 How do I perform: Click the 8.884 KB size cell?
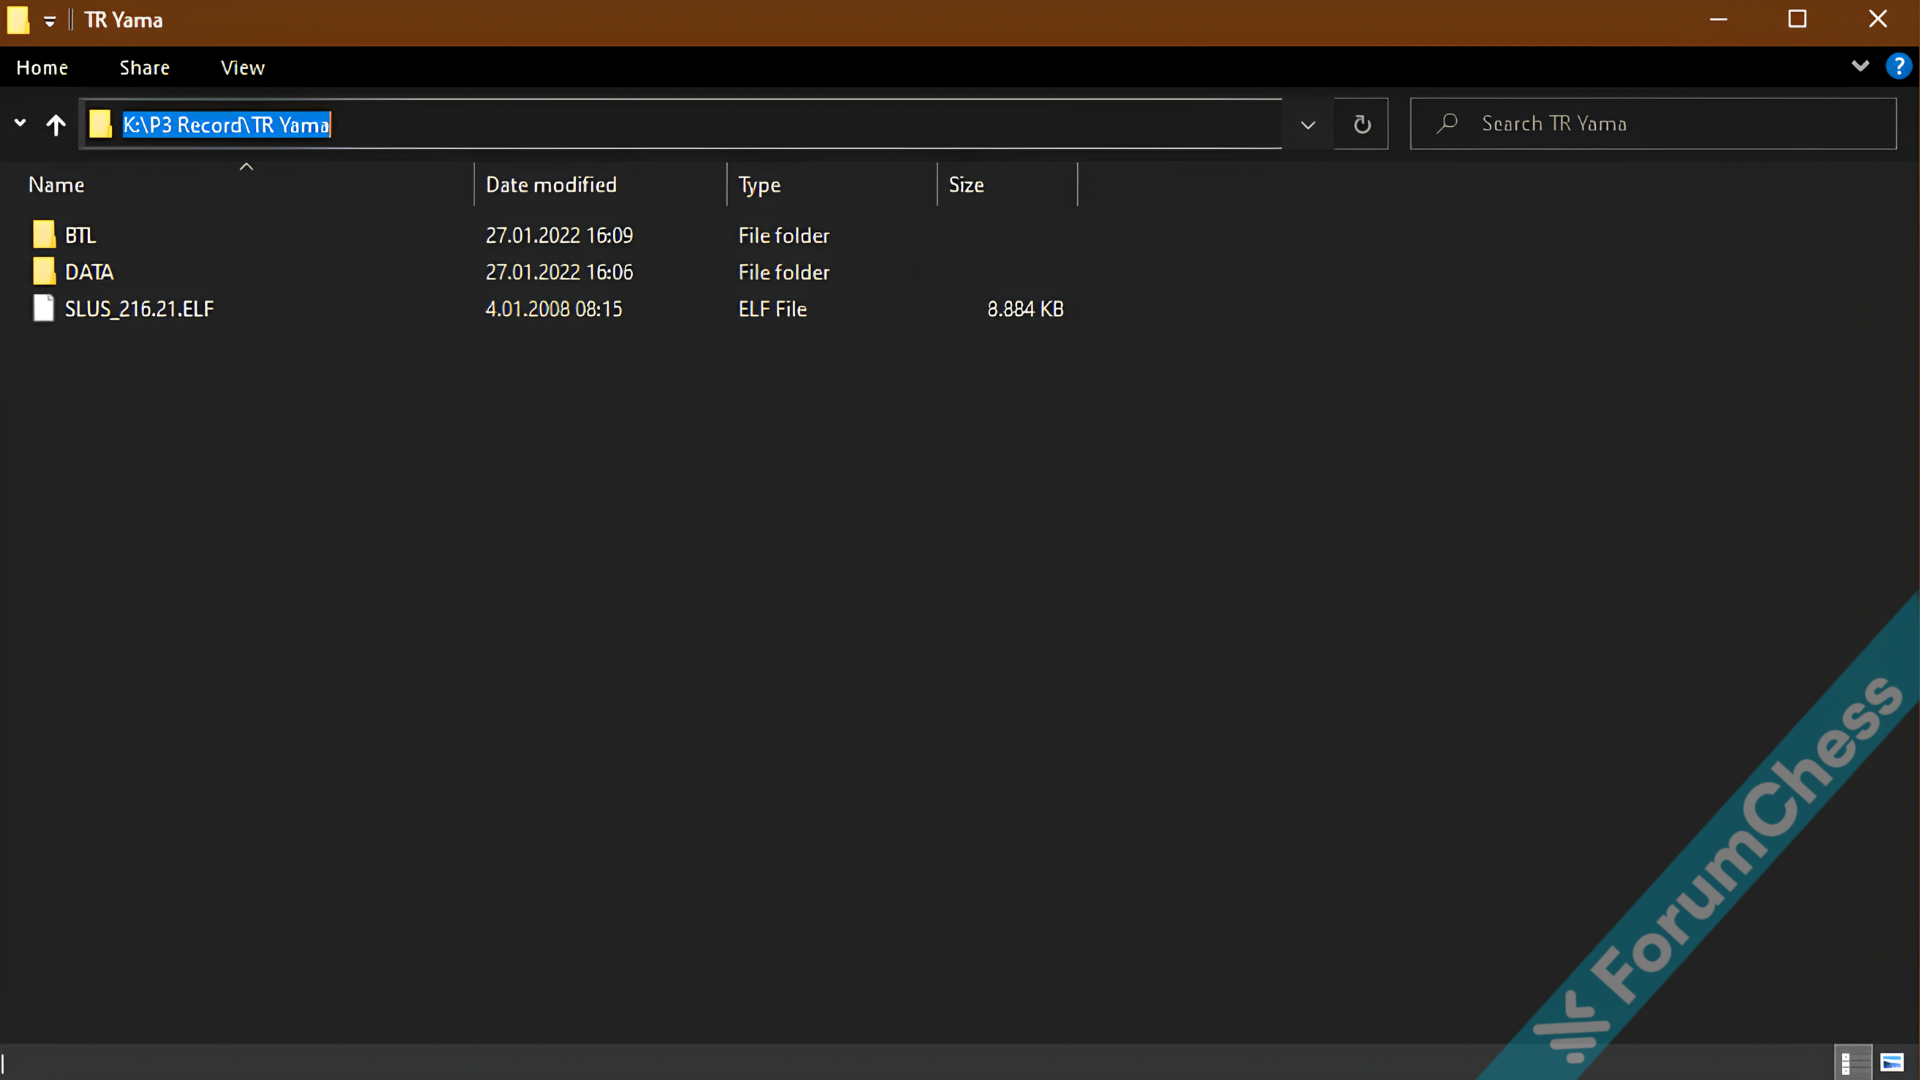coord(1026,309)
